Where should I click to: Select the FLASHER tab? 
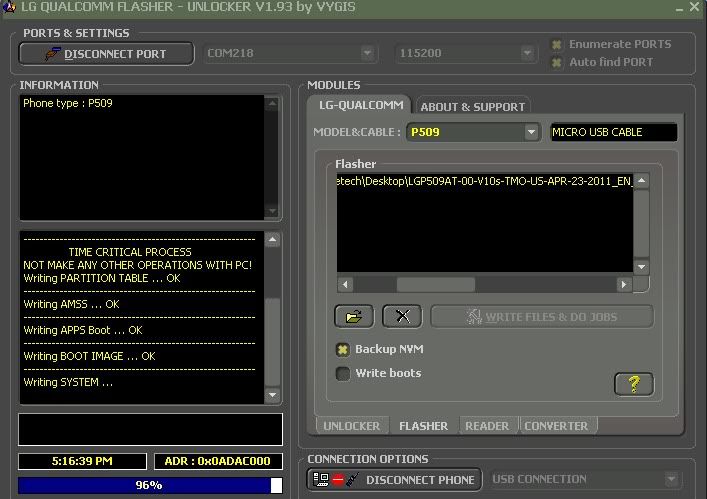point(423,426)
